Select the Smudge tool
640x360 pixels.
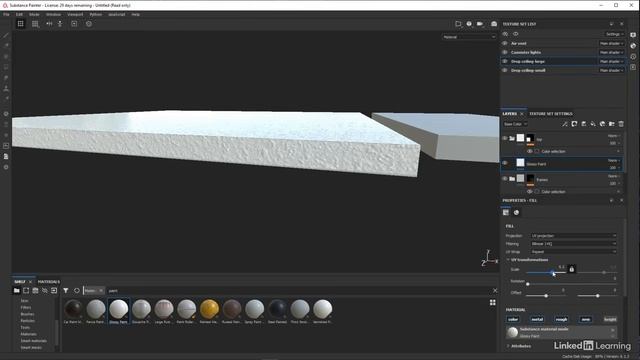pos(6,78)
